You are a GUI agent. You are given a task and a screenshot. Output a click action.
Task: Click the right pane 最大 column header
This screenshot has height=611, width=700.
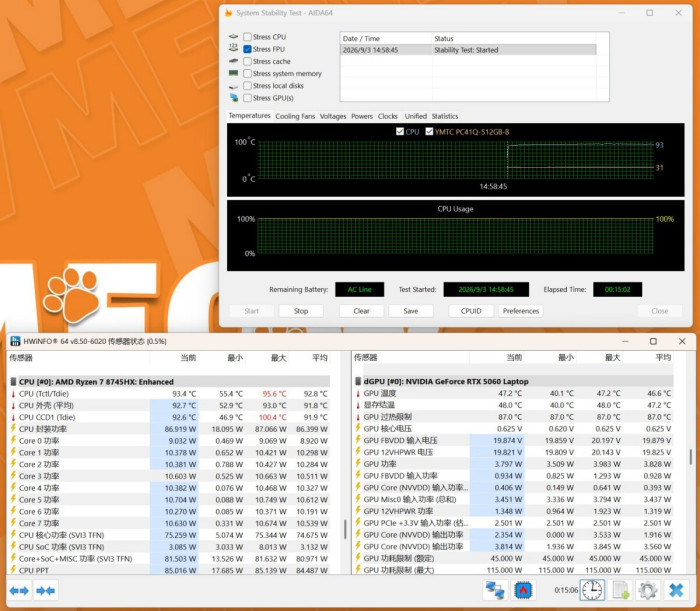(612, 357)
